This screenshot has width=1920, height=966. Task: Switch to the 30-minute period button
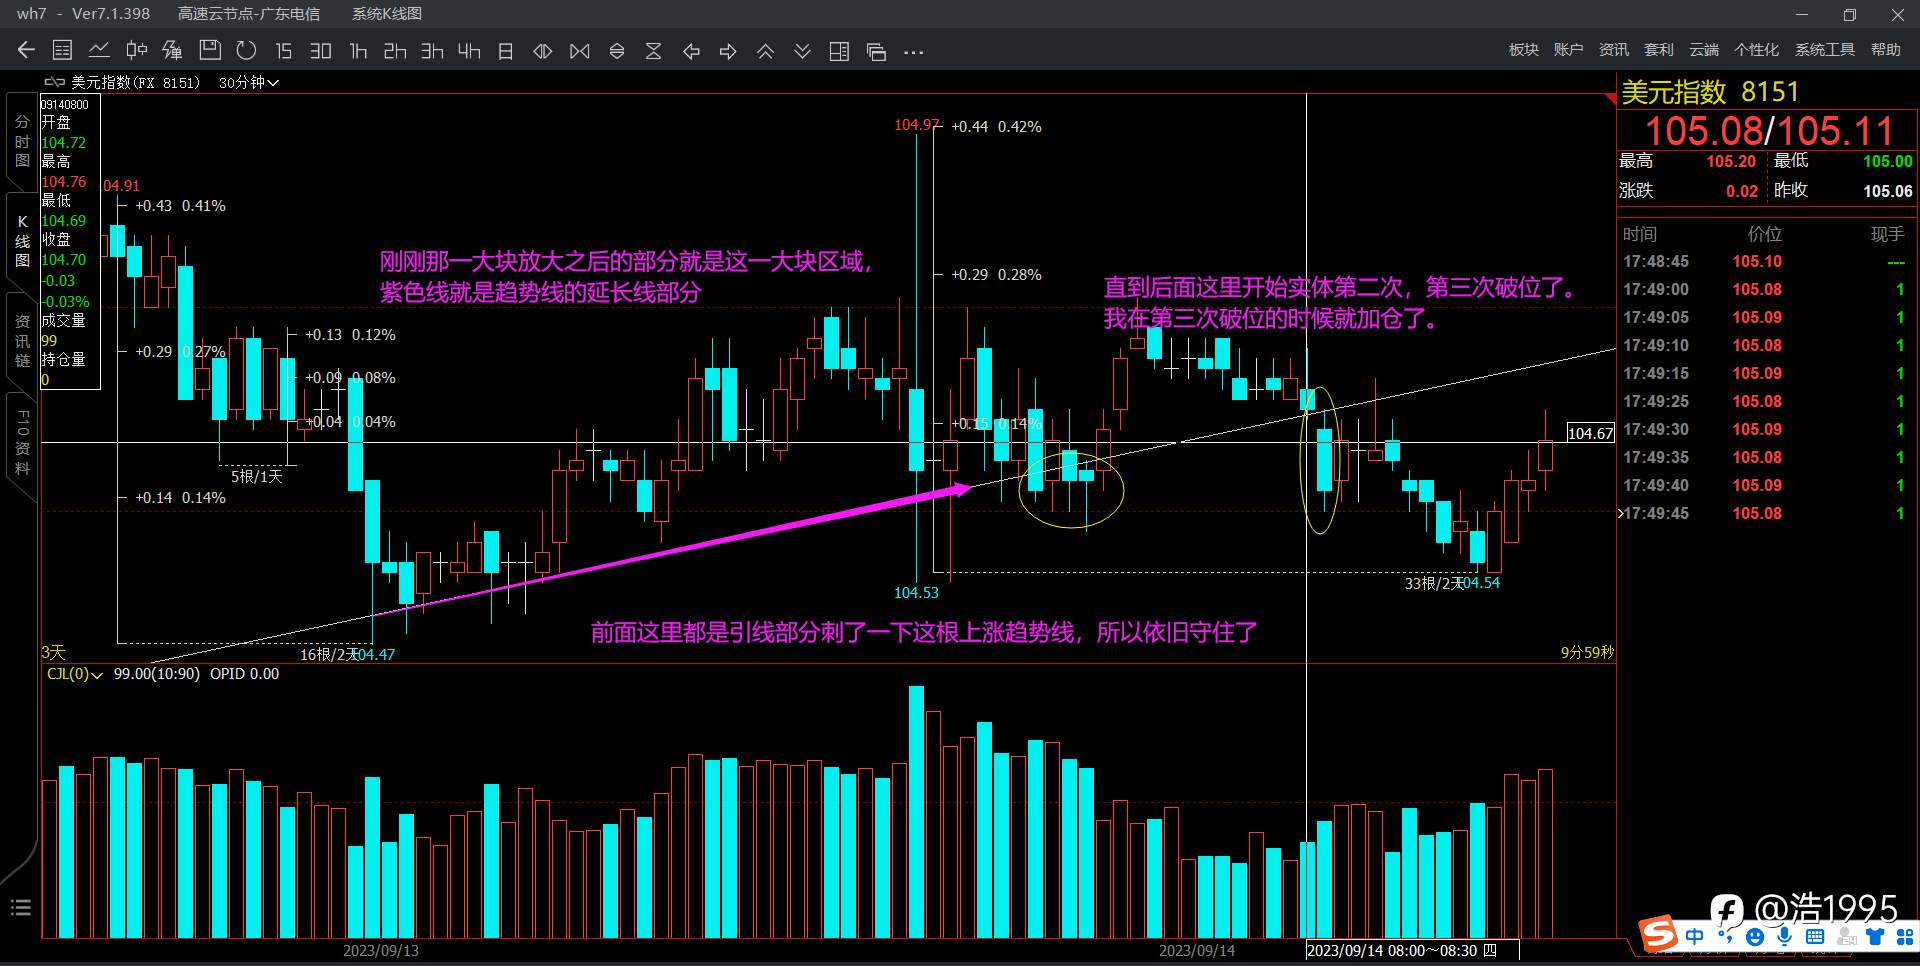tap(320, 51)
